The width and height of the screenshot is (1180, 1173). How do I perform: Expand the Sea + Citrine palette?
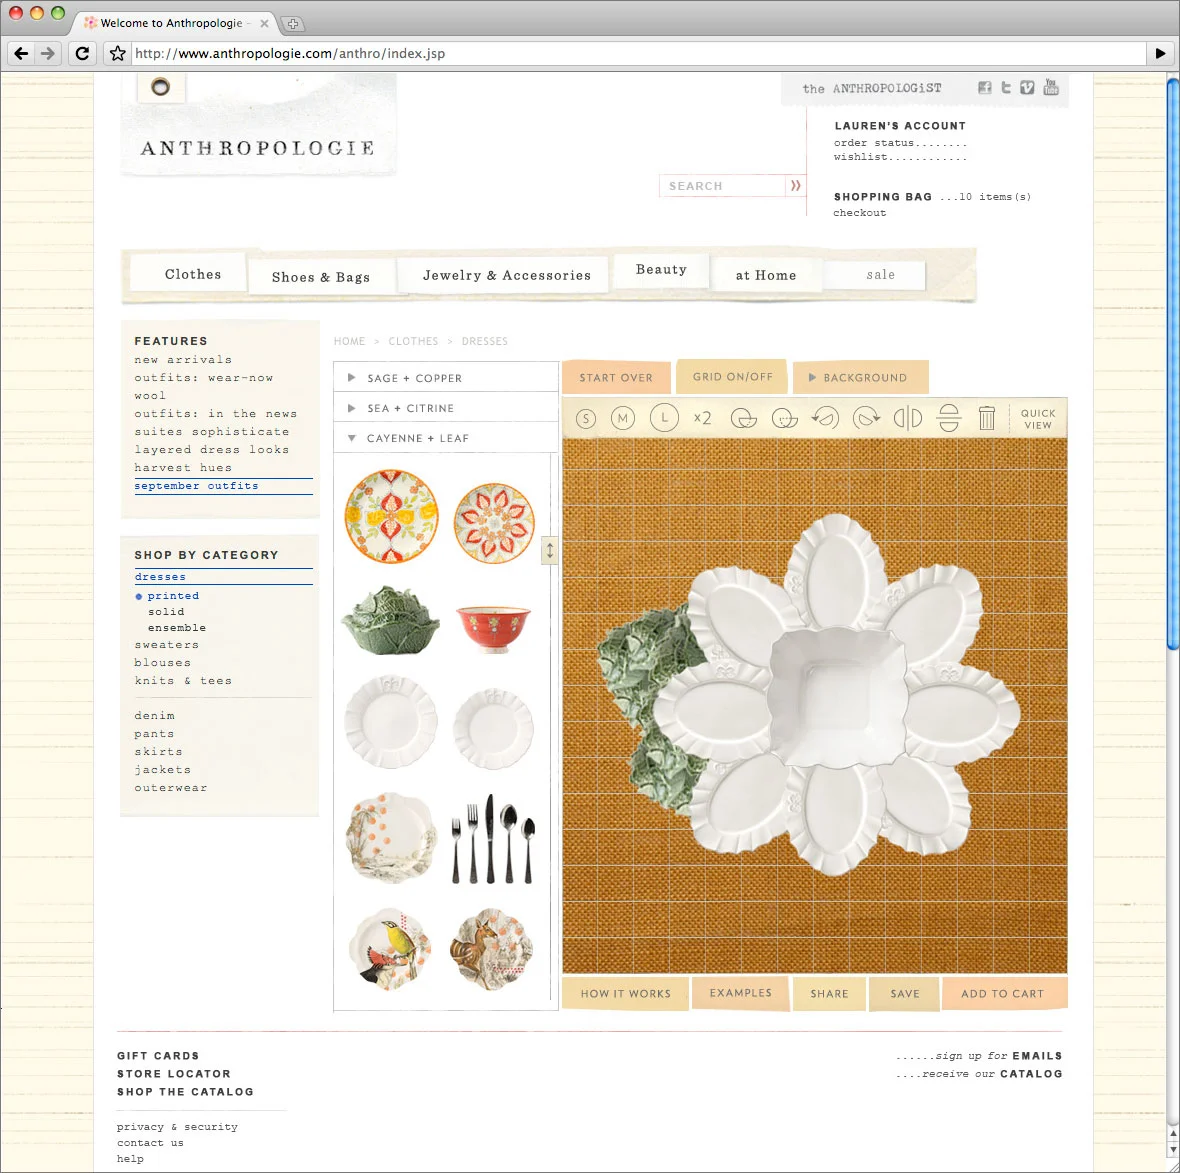446,408
